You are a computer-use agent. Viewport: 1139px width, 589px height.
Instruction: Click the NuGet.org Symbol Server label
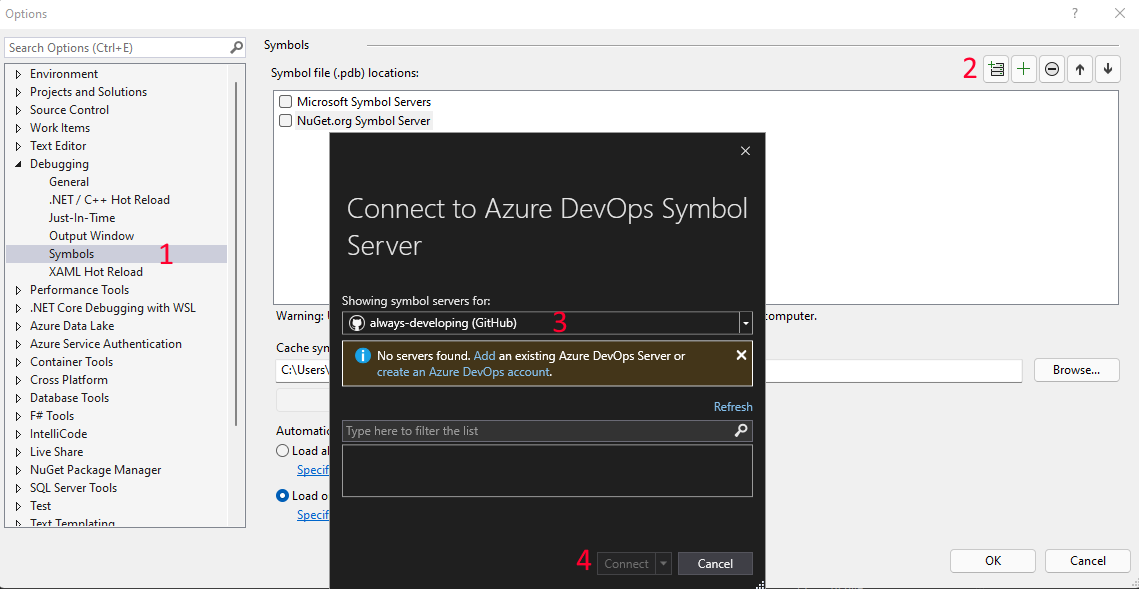(x=364, y=121)
